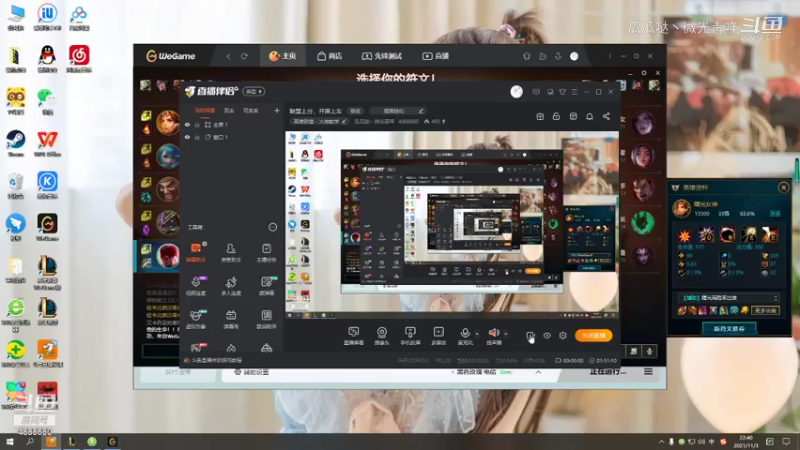The image size is (800, 450).
Task: Toggle the lock on 窗口1 source
Action: click(197, 137)
